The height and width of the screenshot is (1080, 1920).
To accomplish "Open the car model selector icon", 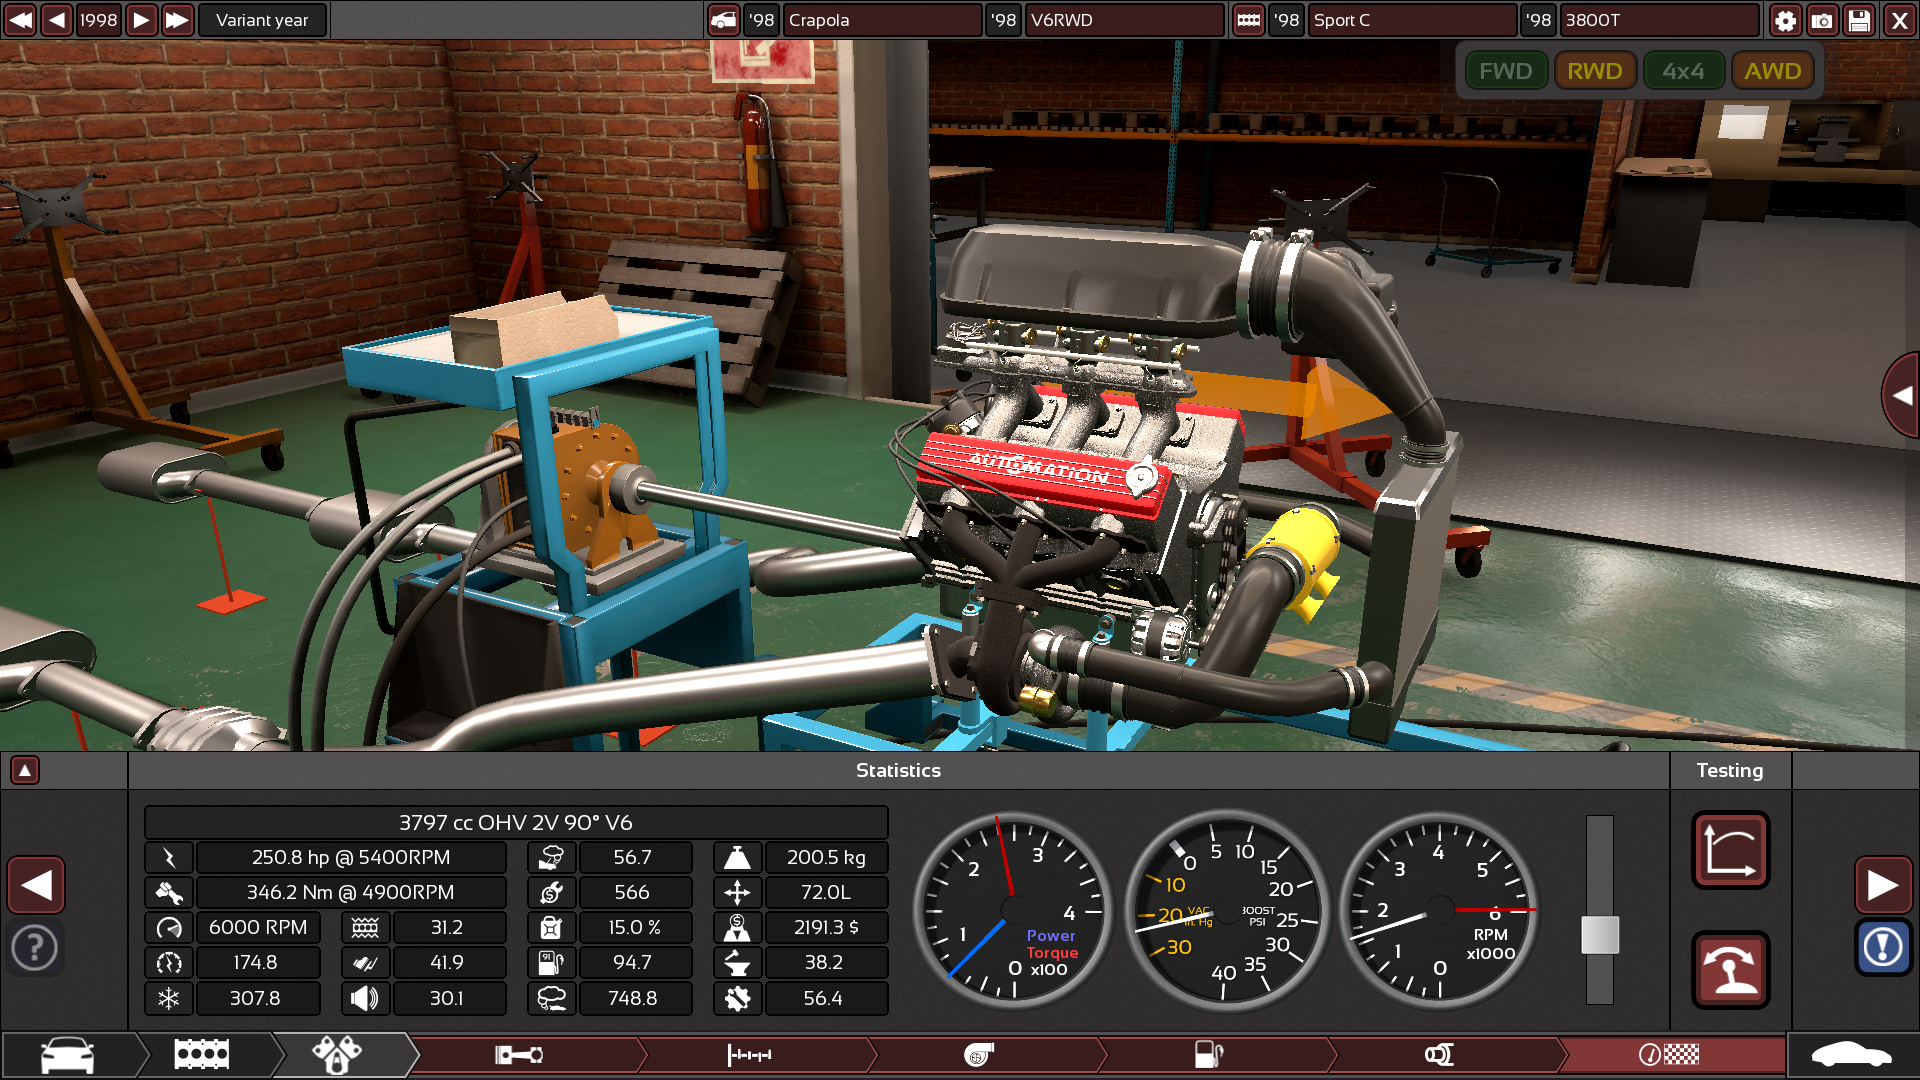I will pos(723,20).
